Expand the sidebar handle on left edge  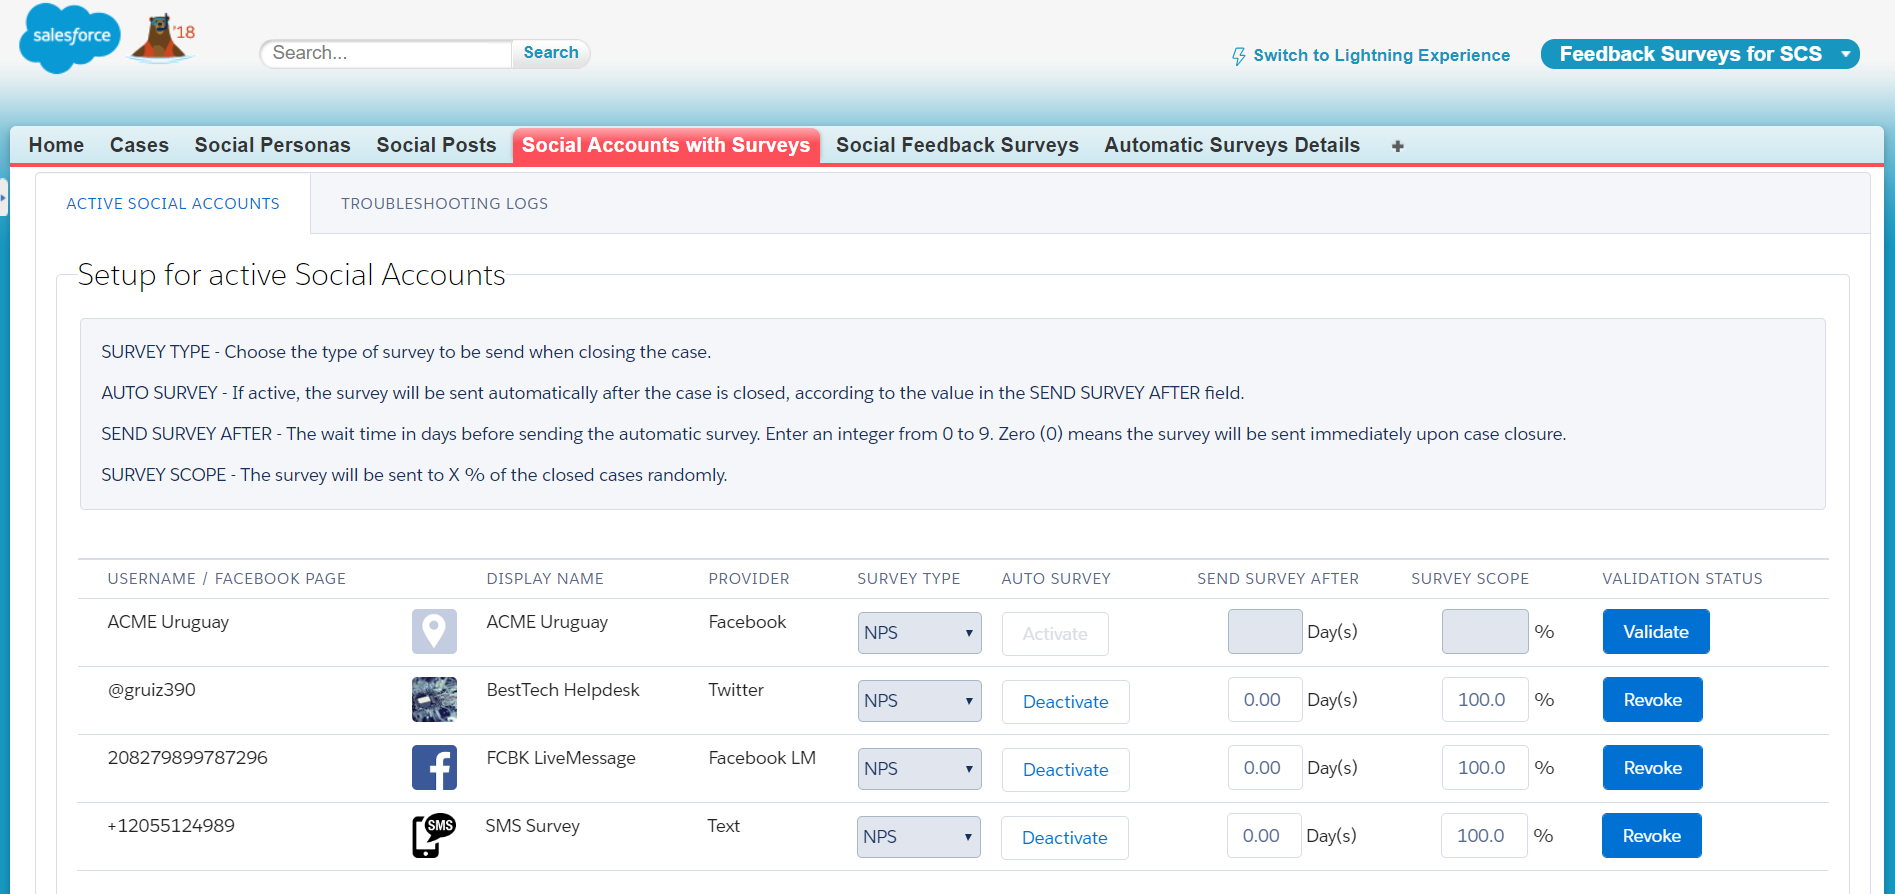[4, 197]
